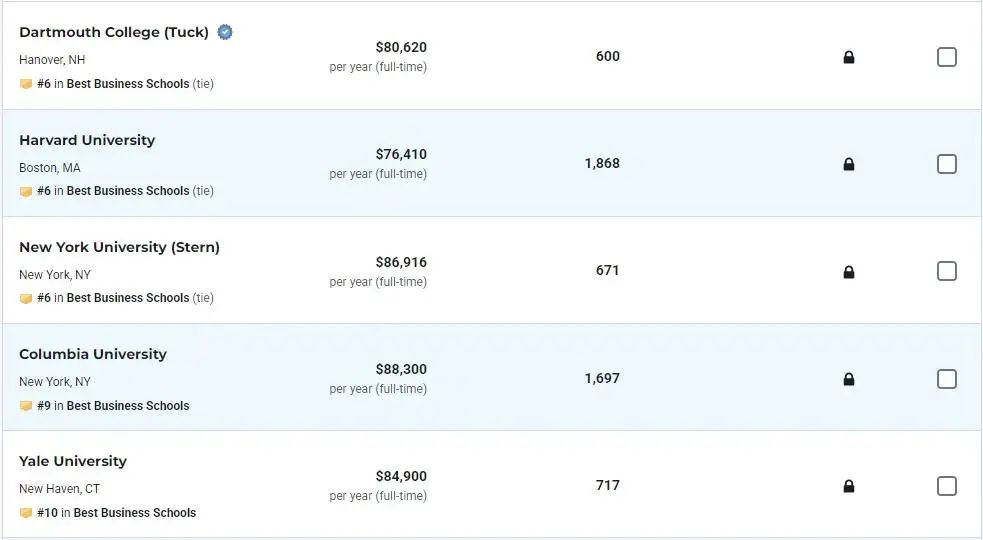Image resolution: width=983 pixels, height=540 pixels.
Task: Click the lock icon in Yale University row
Action: pyautogui.click(x=849, y=486)
